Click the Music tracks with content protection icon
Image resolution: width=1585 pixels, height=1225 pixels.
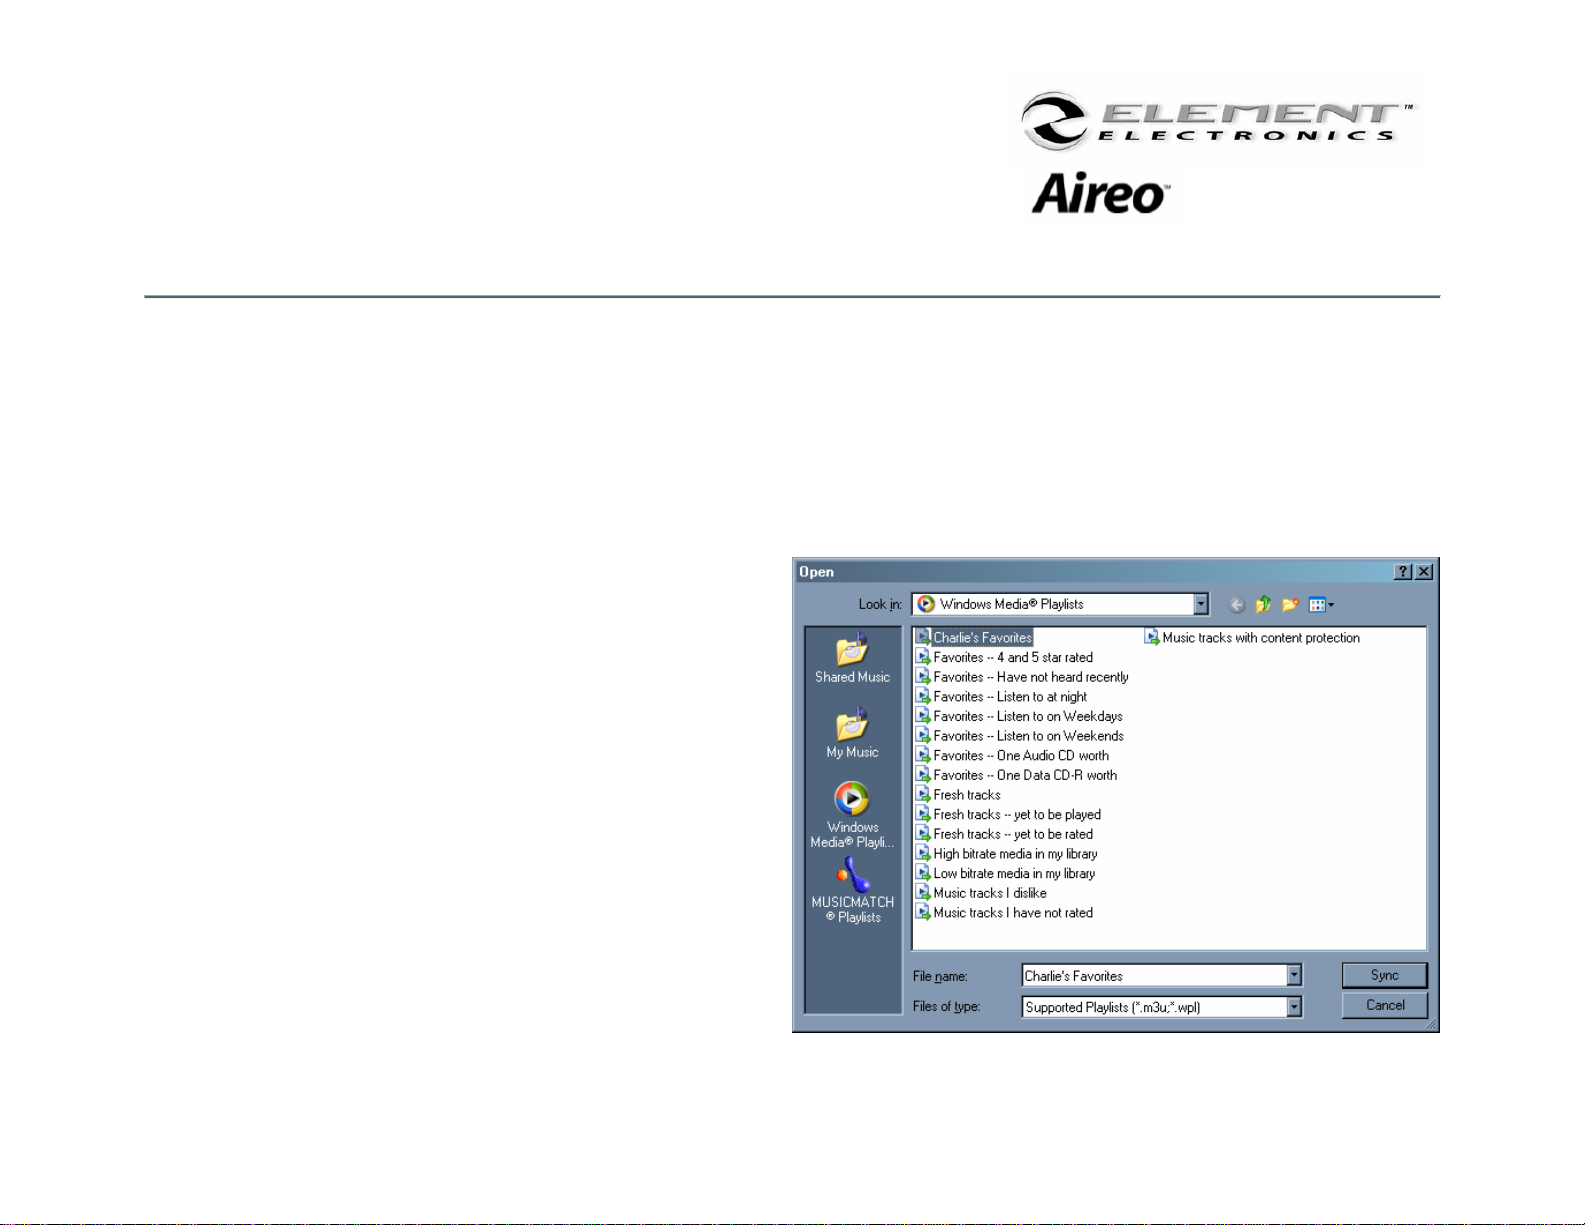pos(1152,637)
